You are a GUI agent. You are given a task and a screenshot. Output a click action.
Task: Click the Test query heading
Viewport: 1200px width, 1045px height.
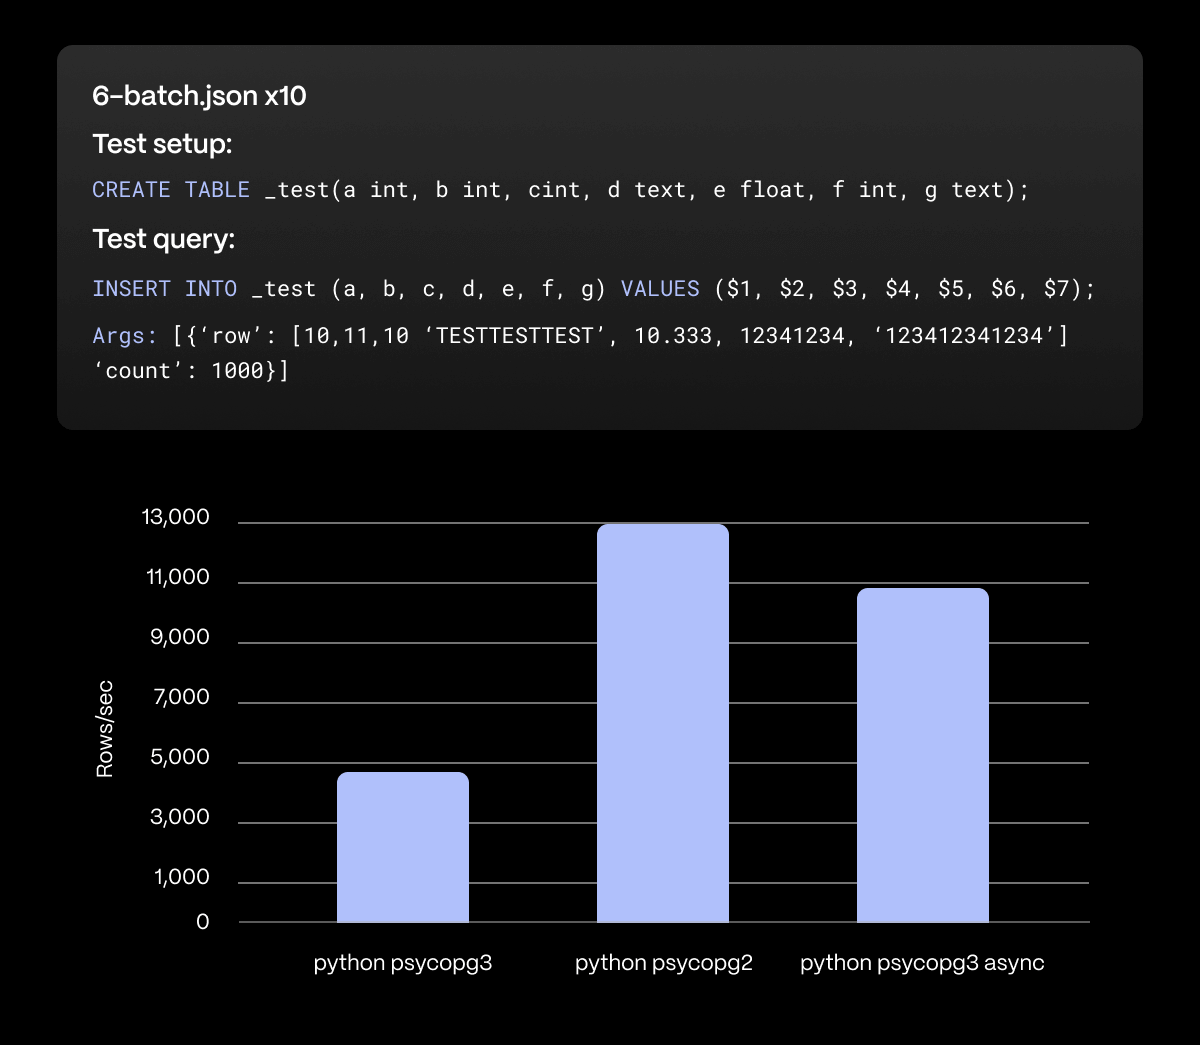(x=163, y=239)
